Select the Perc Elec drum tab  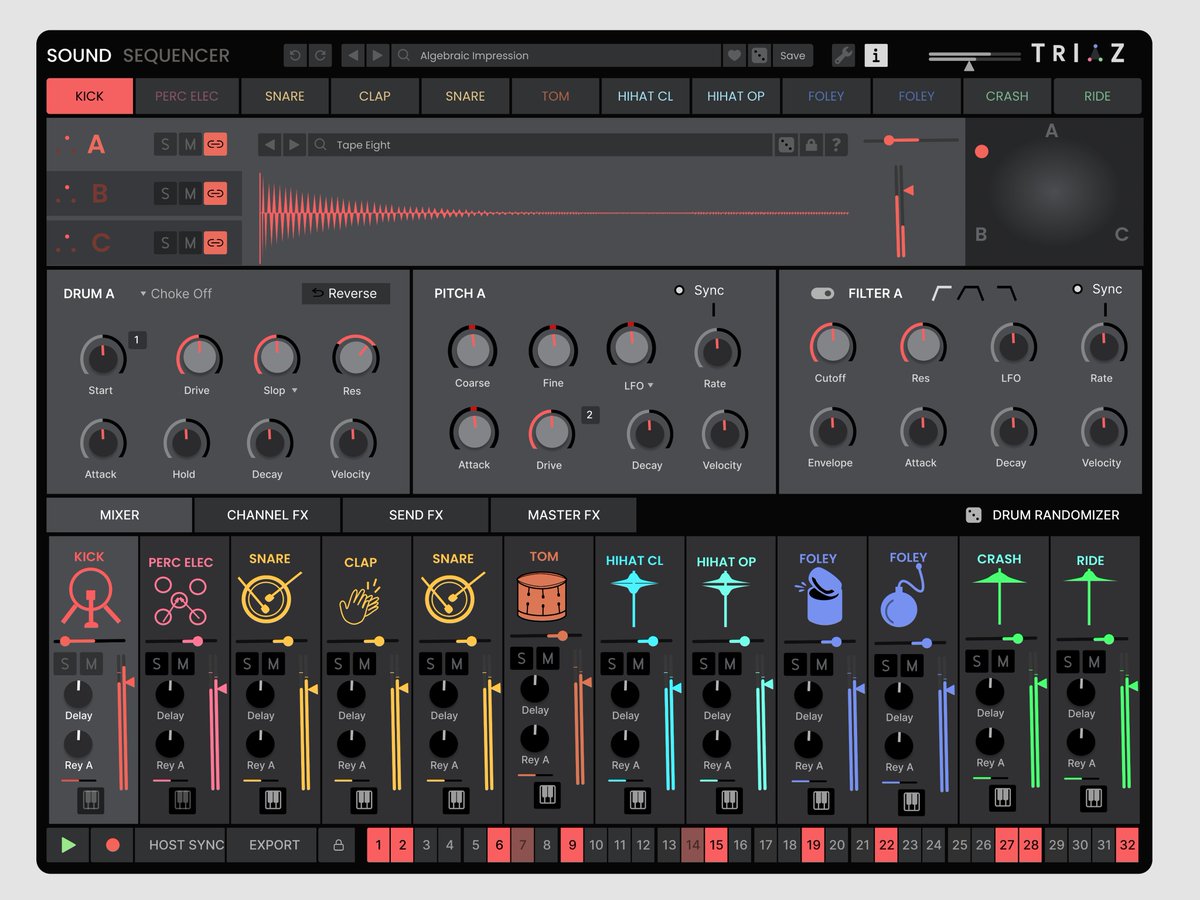click(x=186, y=97)
